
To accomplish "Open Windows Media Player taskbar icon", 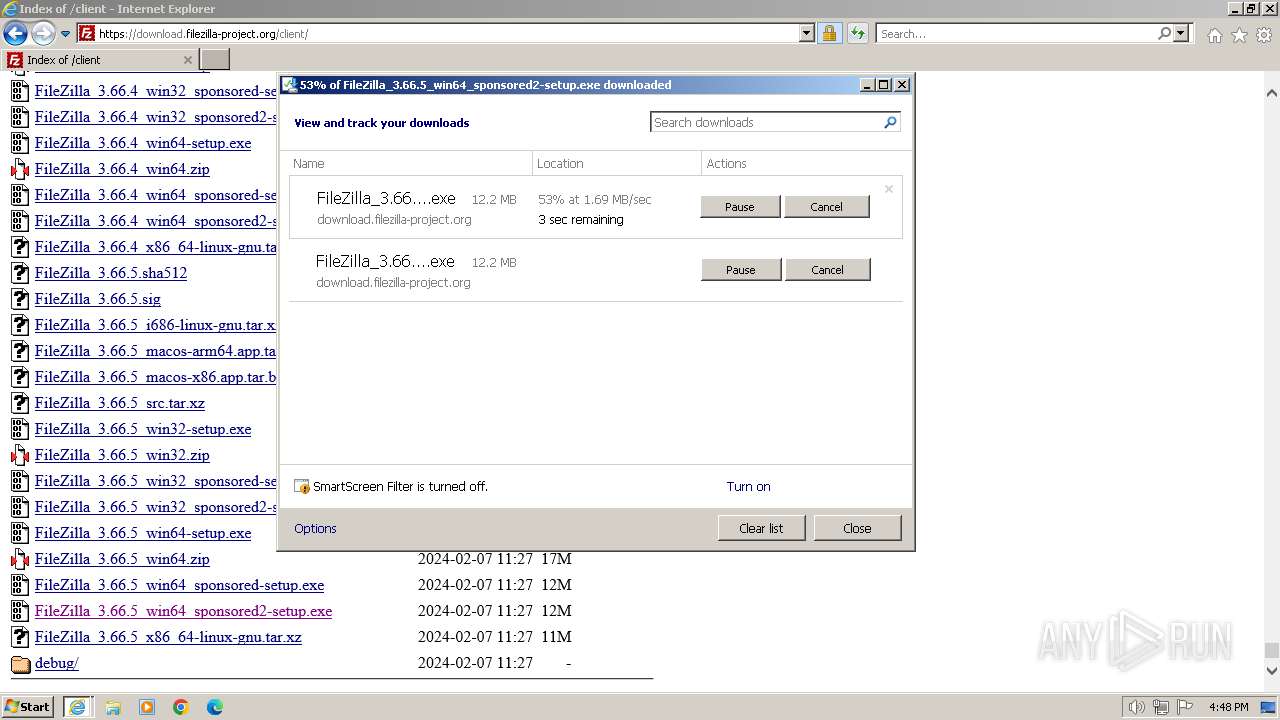I will coord(147,707).
